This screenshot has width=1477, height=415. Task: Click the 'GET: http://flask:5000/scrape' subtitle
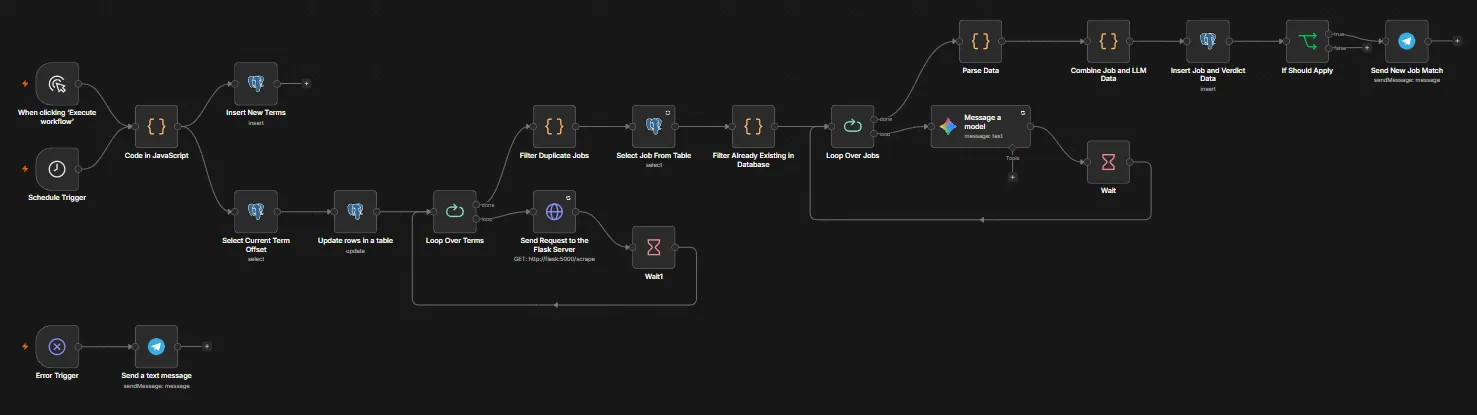555,259
